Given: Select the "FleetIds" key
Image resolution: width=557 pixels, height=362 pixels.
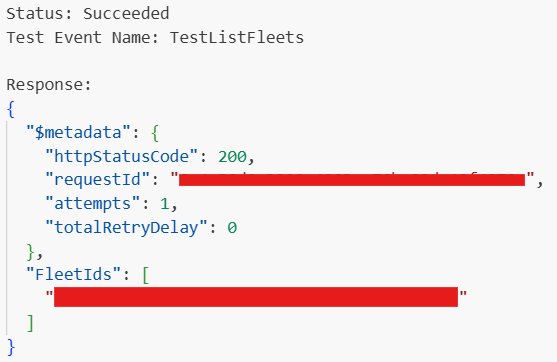Looking at the screenshot, I should pyautogui.click(x=74, y=275).
